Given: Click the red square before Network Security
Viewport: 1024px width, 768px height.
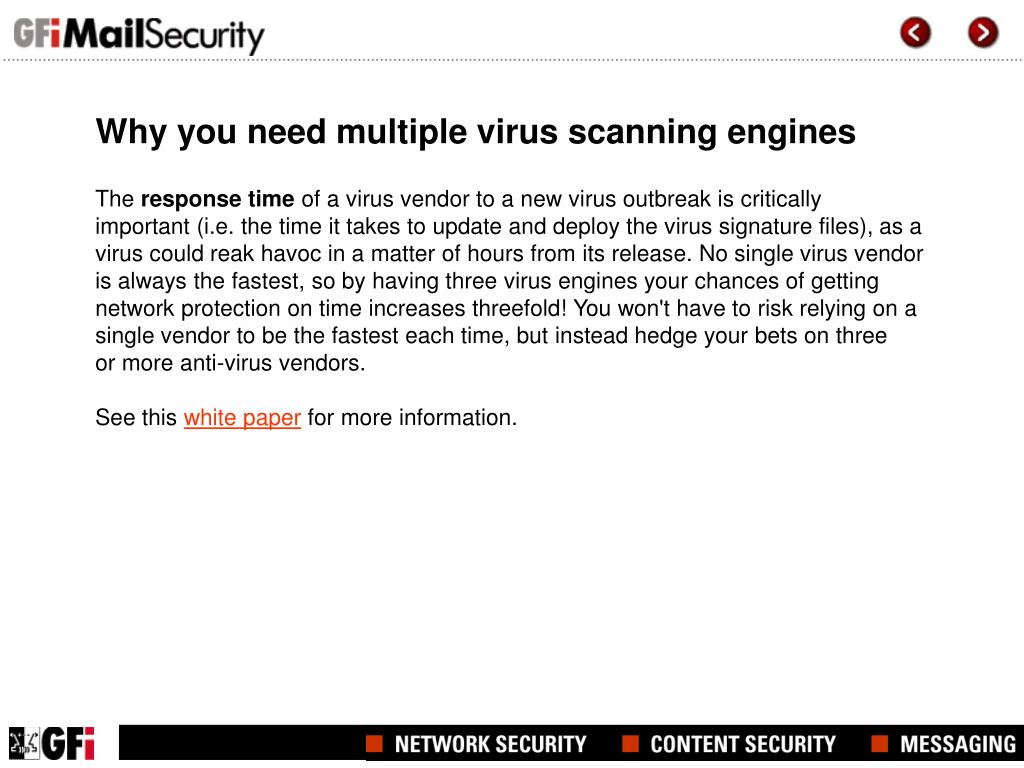Looking at the screenshot, I should [374, 743].
